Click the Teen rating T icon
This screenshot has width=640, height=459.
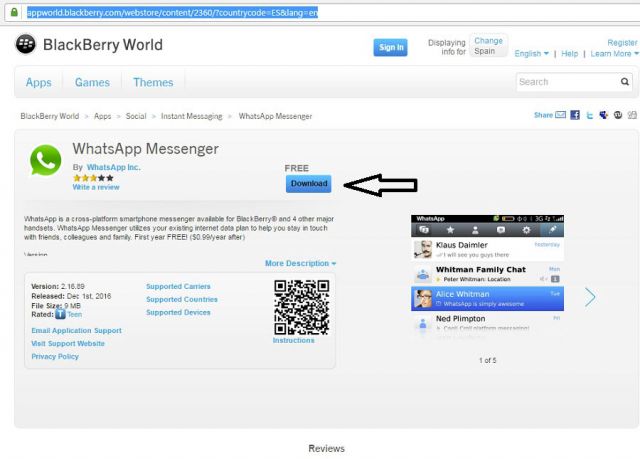[x=60, y=314]
